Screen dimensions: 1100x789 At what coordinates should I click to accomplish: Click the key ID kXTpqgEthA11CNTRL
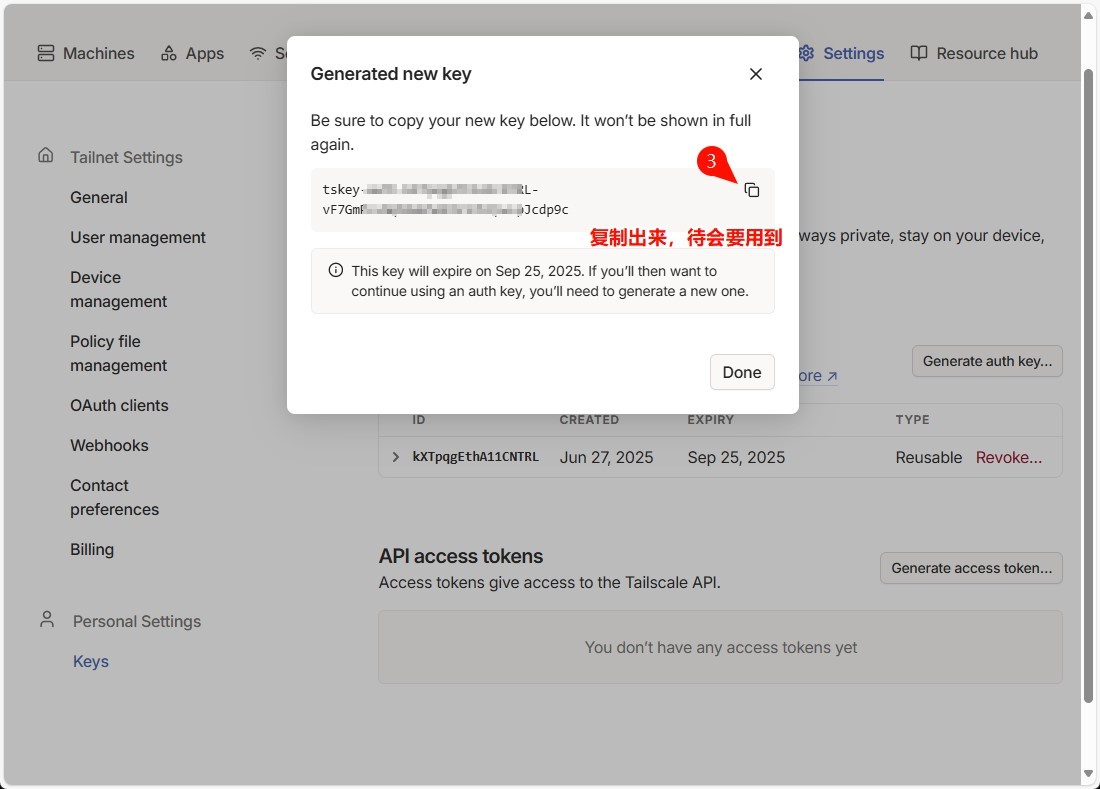(x=476, y=457)
